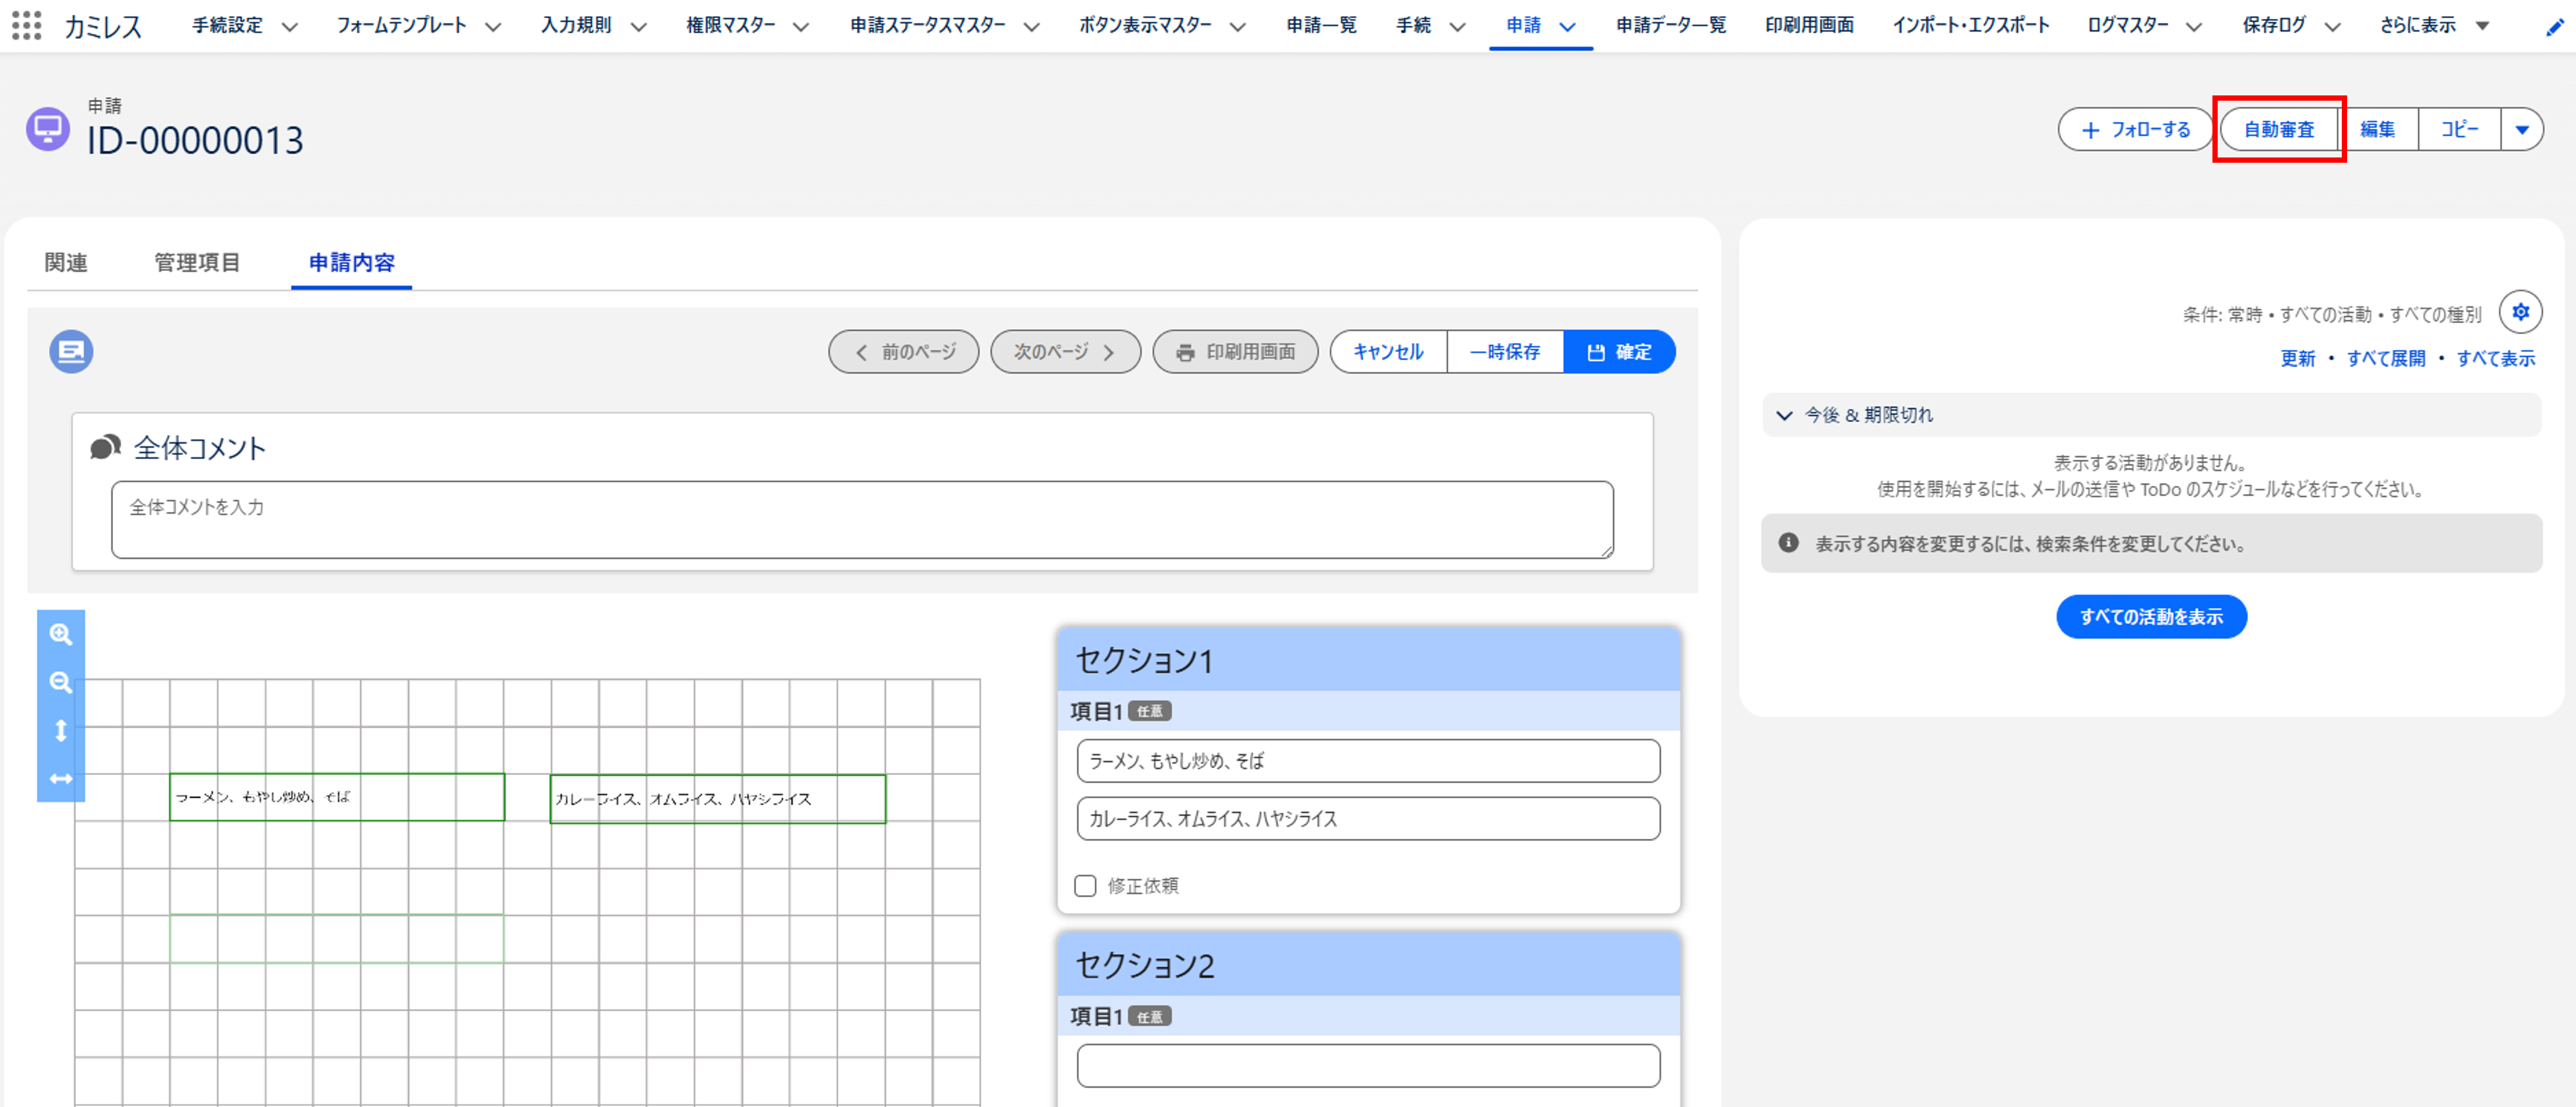Open the 申請データ一覧 navigation tab
The width and height of the screenshot is (2576, 1107).
1670,25
